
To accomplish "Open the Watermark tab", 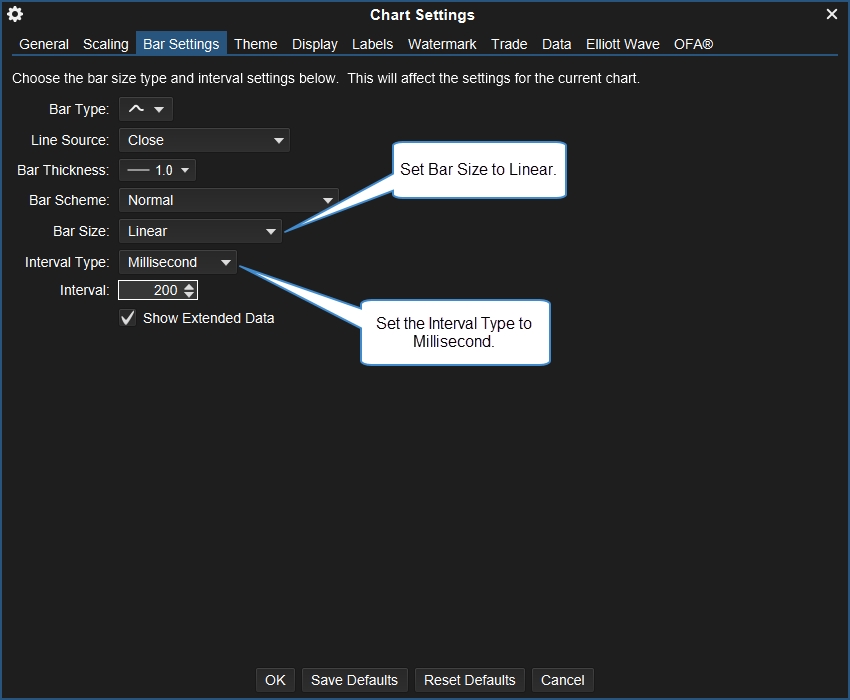I will (442, 44).
